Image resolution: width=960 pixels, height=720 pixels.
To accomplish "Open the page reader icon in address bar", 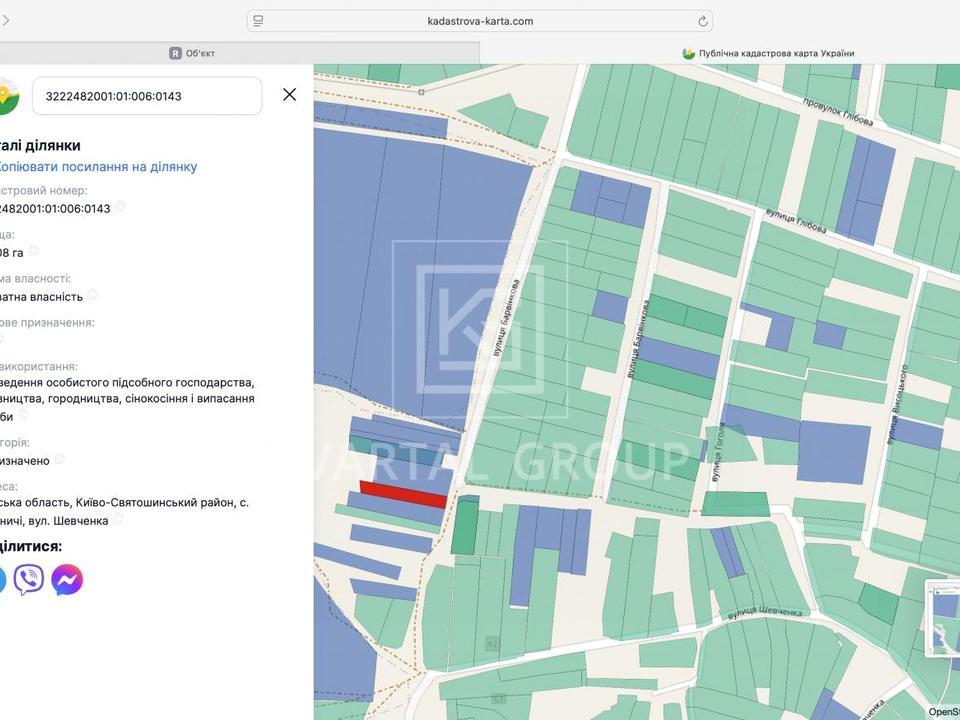I will click(x=258, y=21).
